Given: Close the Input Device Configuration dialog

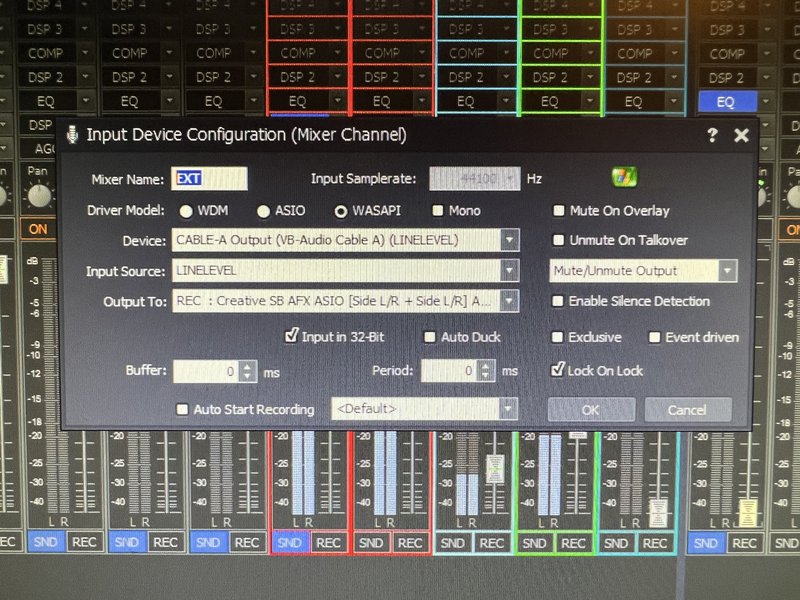Looking at the screenshot, I should pyautogui.click(x=741, y=135).
